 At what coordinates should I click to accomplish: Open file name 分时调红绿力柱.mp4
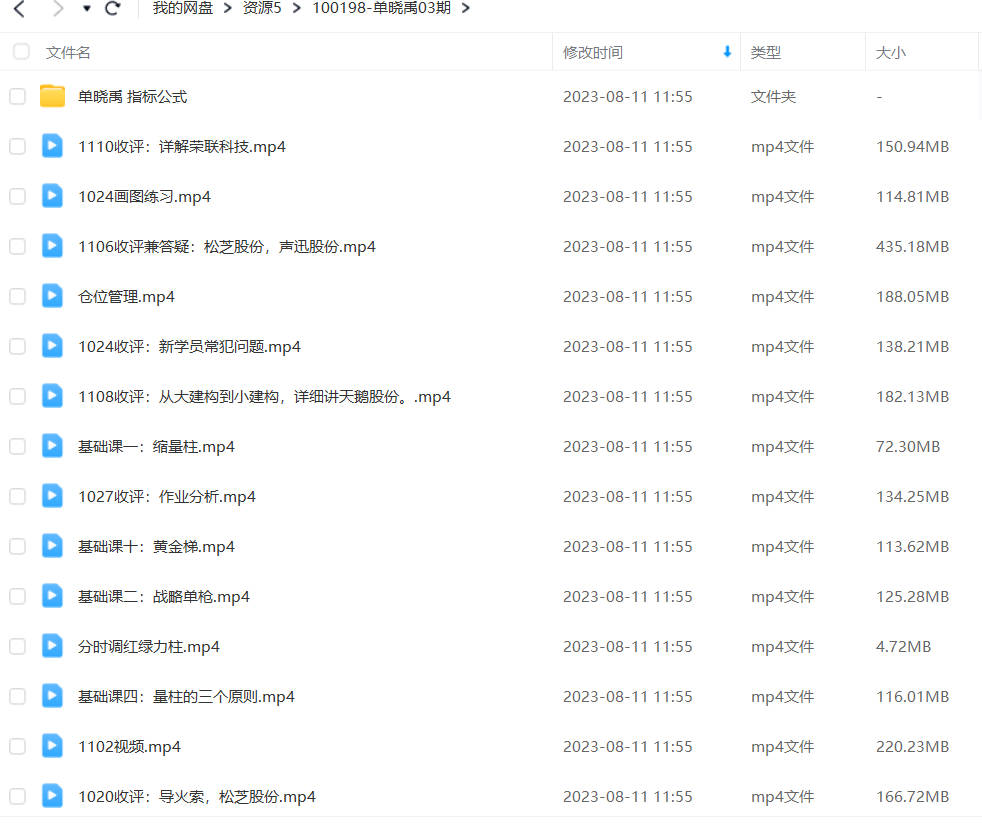pyautogui.click(x=148, y=647)
